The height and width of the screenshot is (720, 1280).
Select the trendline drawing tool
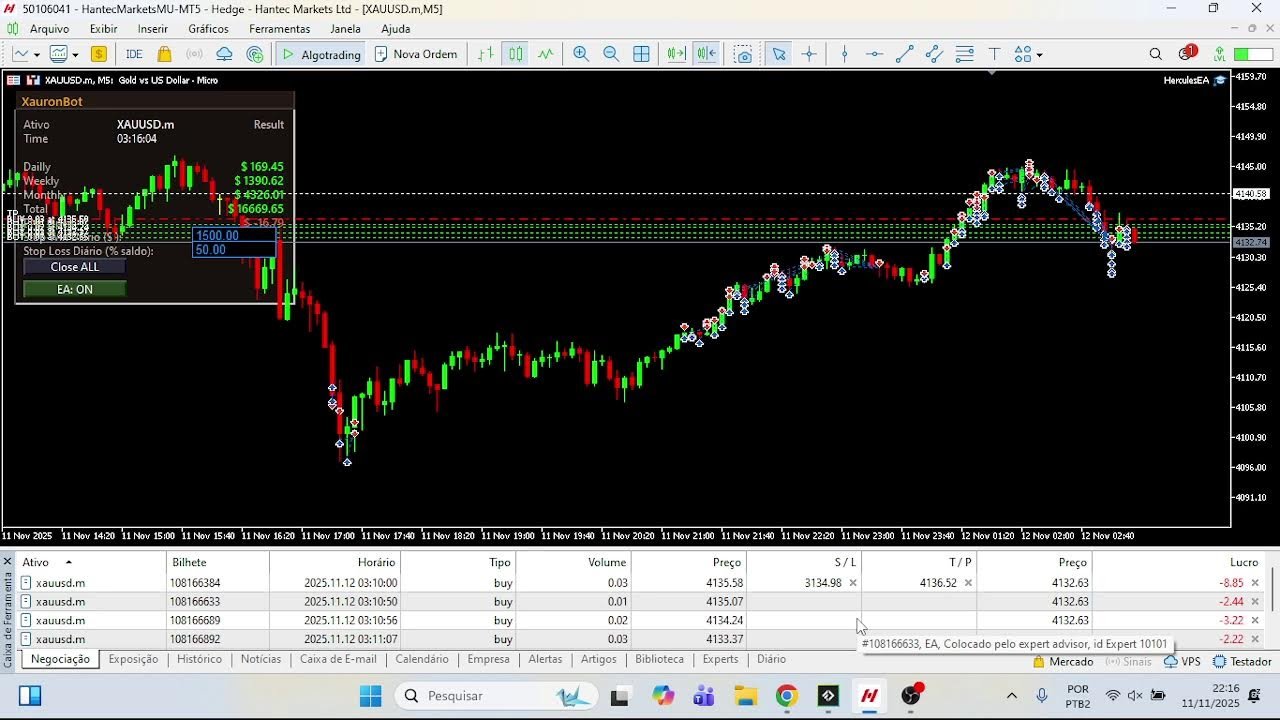(905, 54)
